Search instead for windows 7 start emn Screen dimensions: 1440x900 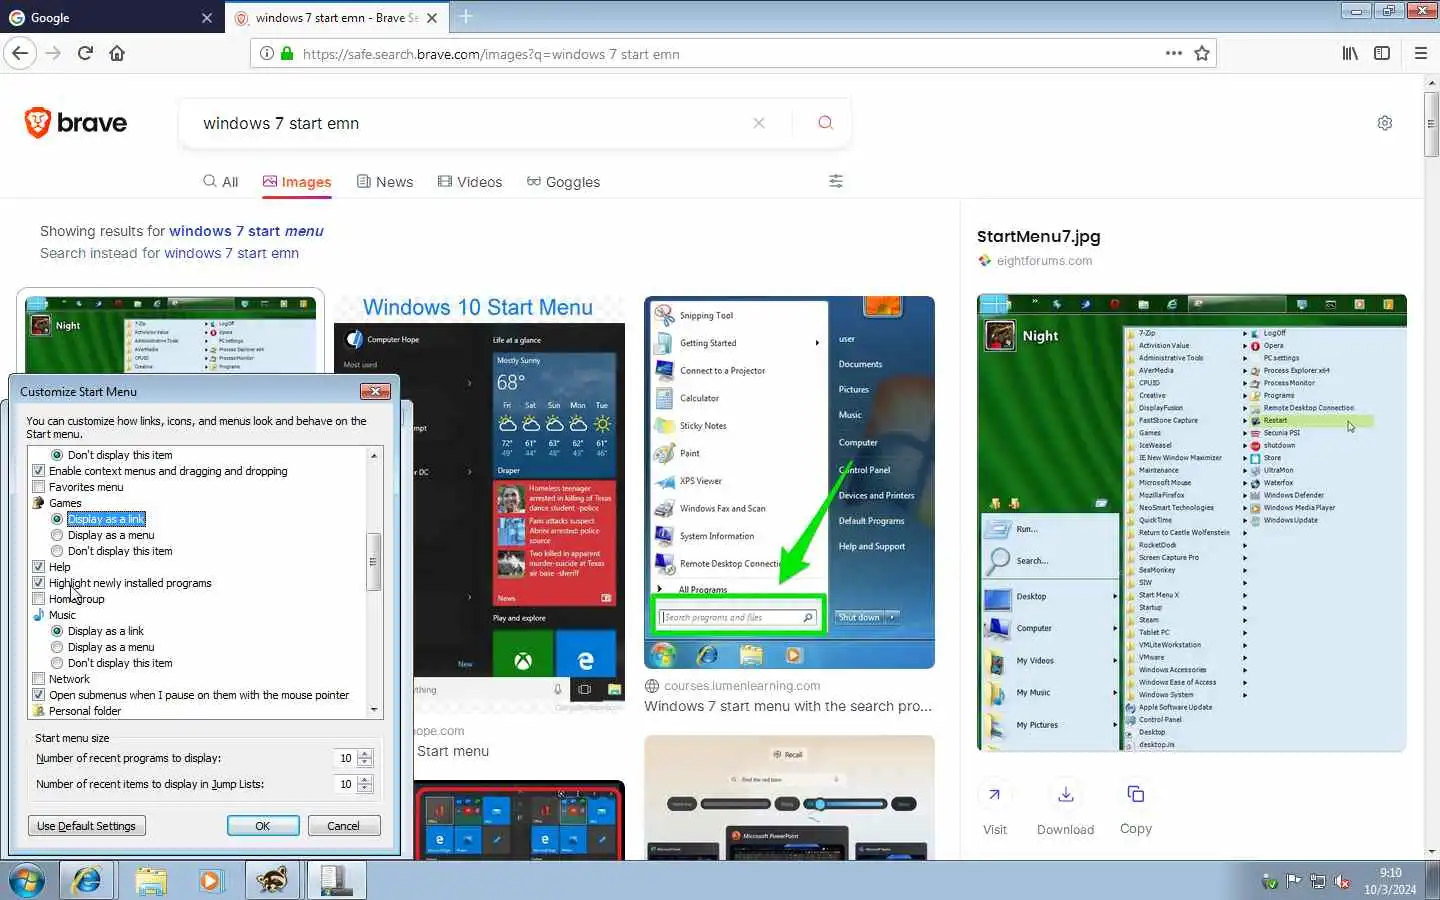(x=231, y=253)
